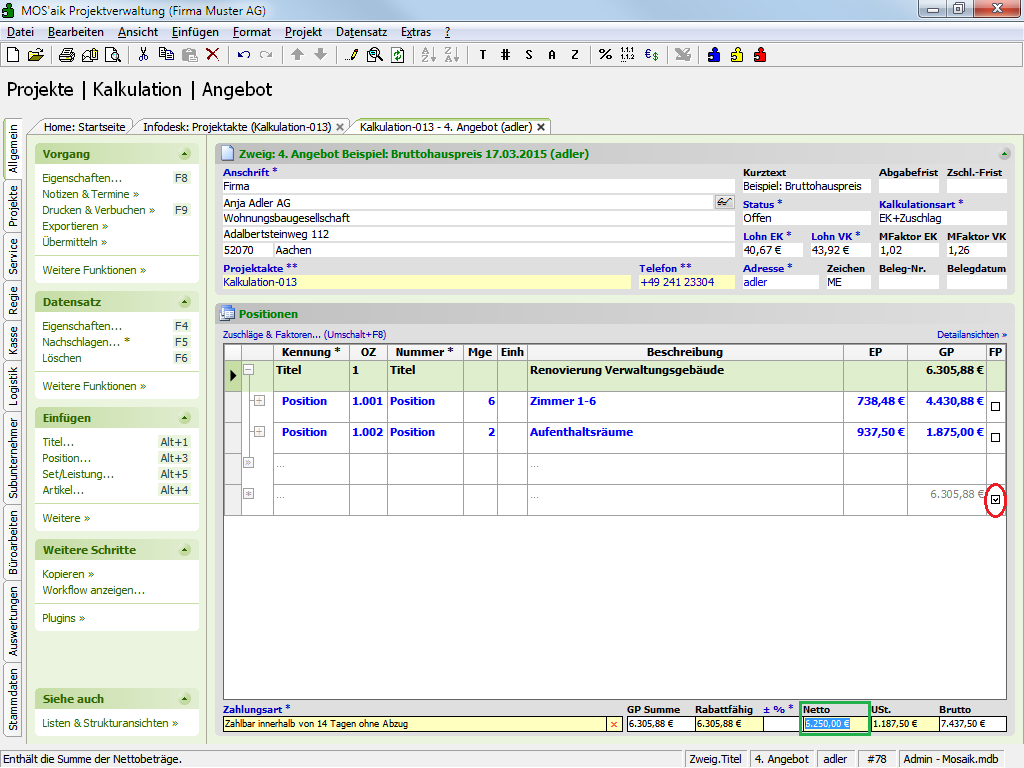This screenshot has height=768, width=1024.
Task: Clear Zahlungsart with the small x button
Action: (613, 724)
